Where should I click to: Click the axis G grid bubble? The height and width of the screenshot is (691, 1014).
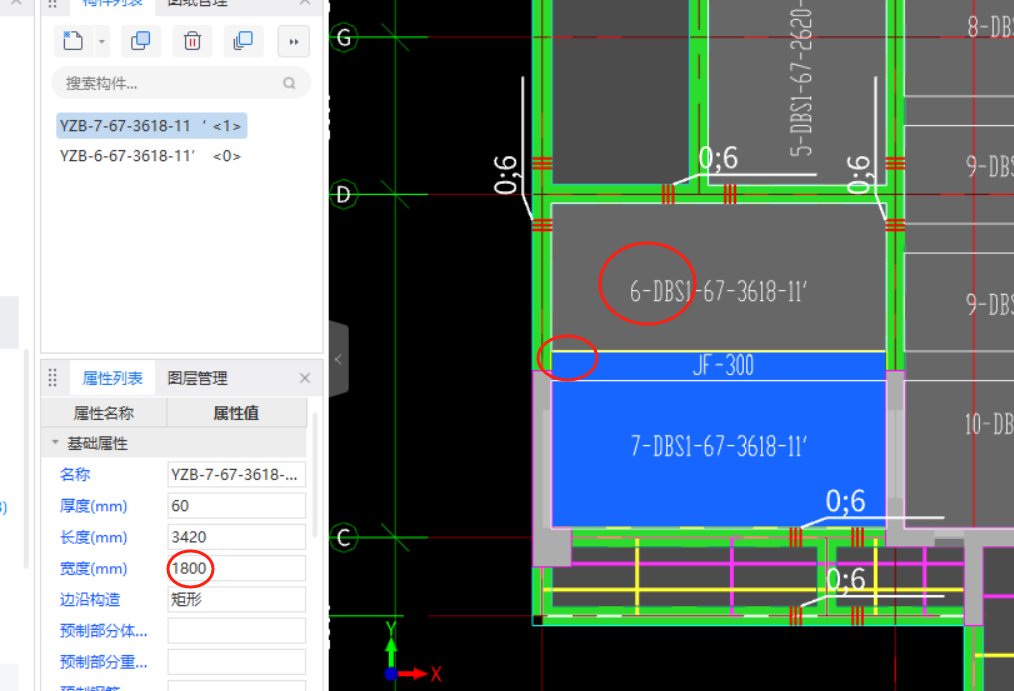click(344, 37)
